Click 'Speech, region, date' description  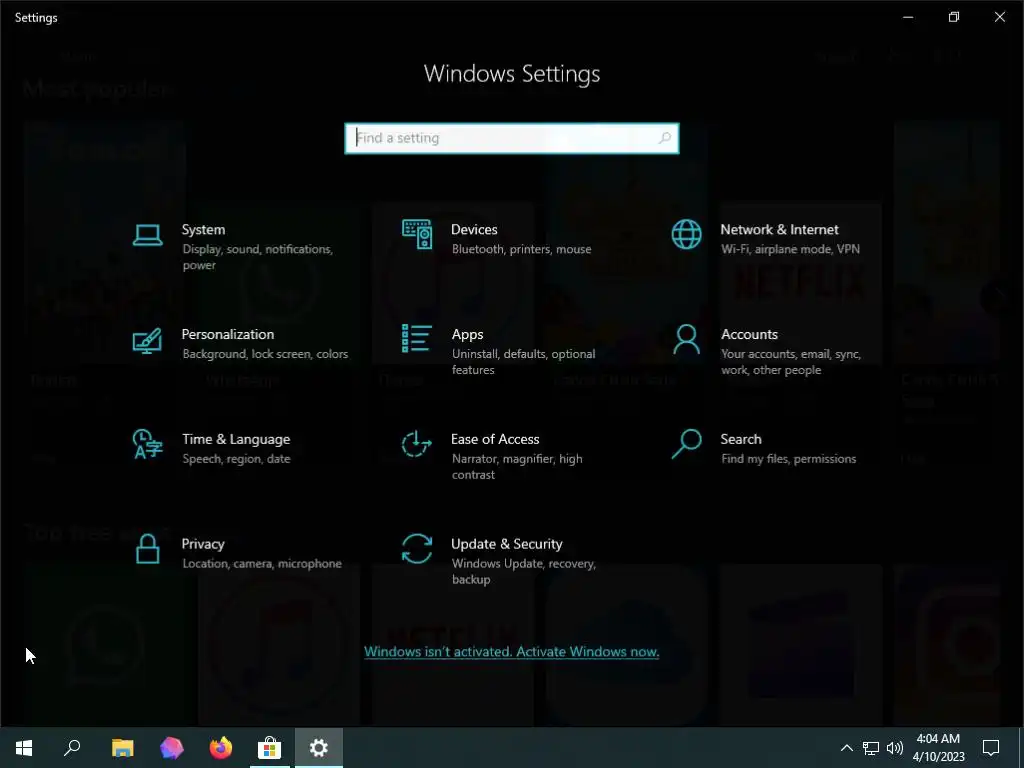pos(236,458)
